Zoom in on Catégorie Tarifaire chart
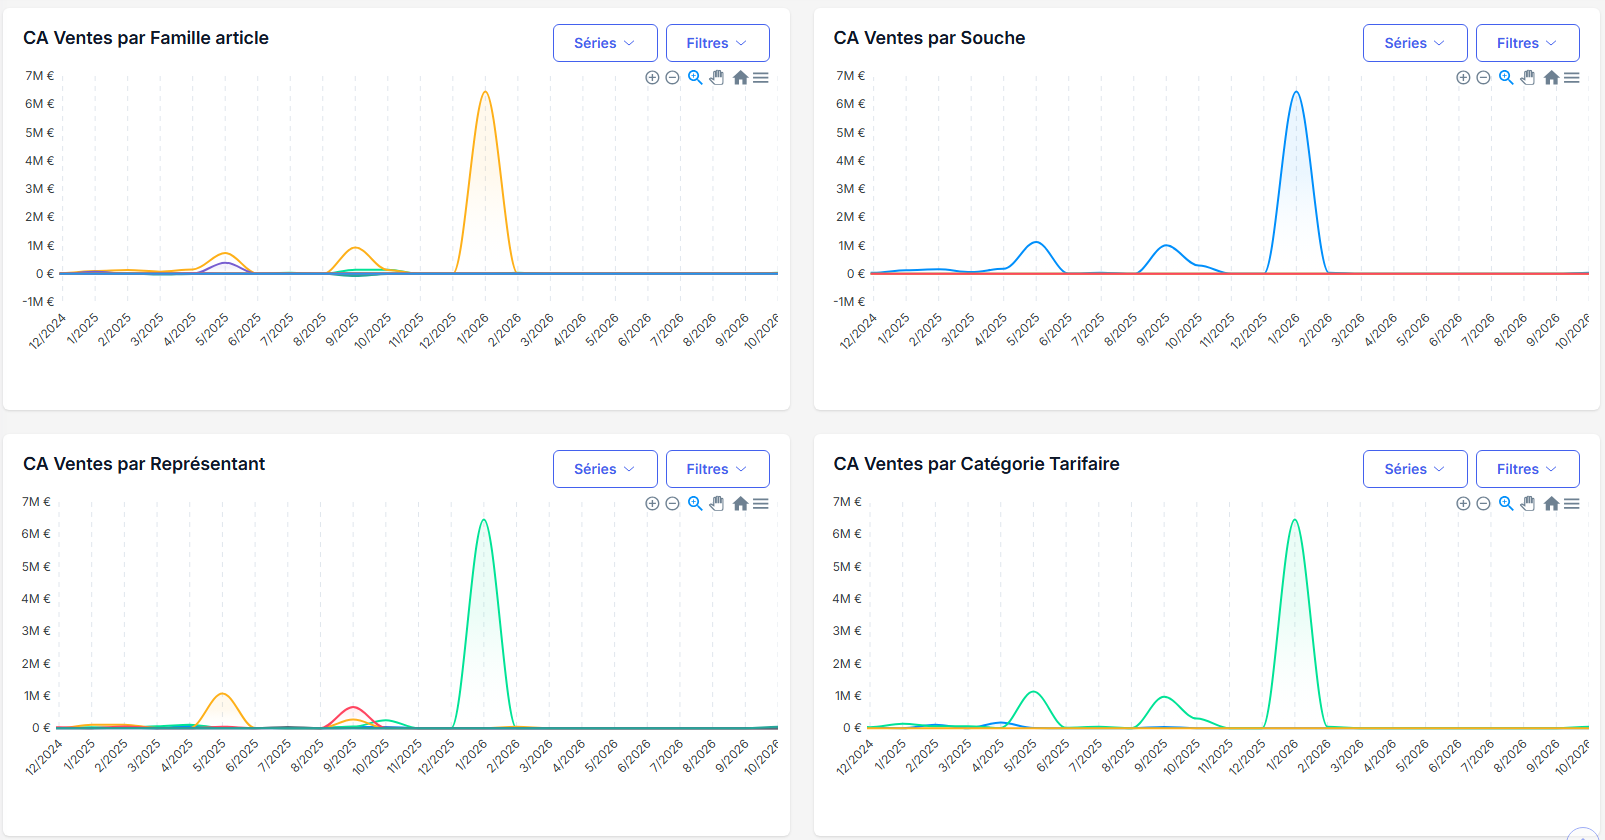Screen dimensions: 1605x840 (1463, 504)
